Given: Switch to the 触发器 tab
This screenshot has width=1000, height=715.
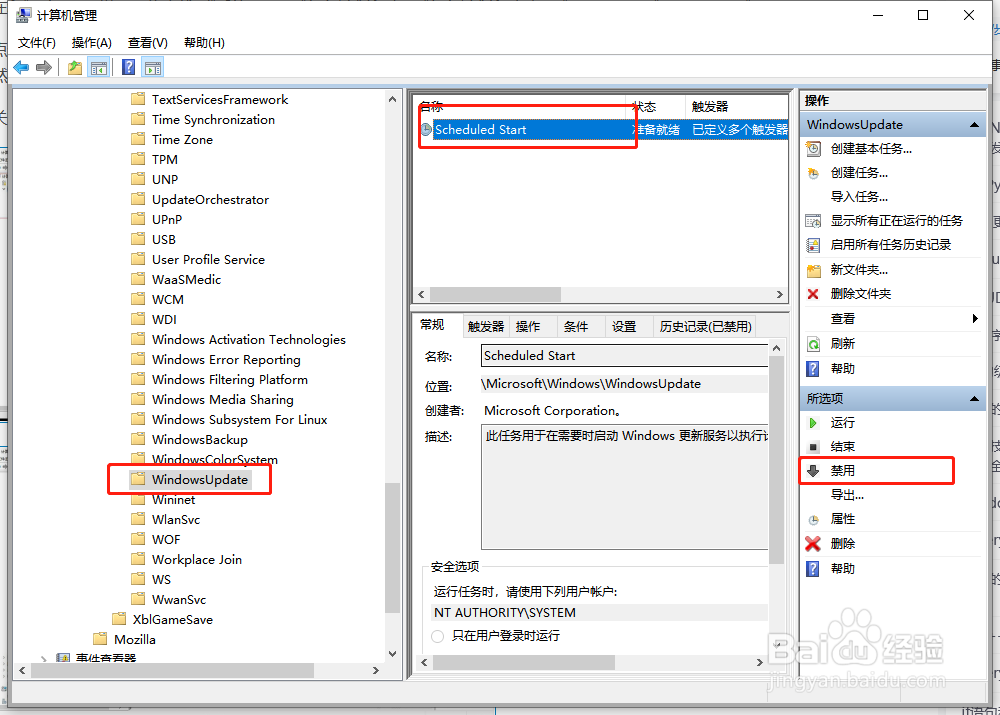Looking at the screenshot, I should (486, 327).
